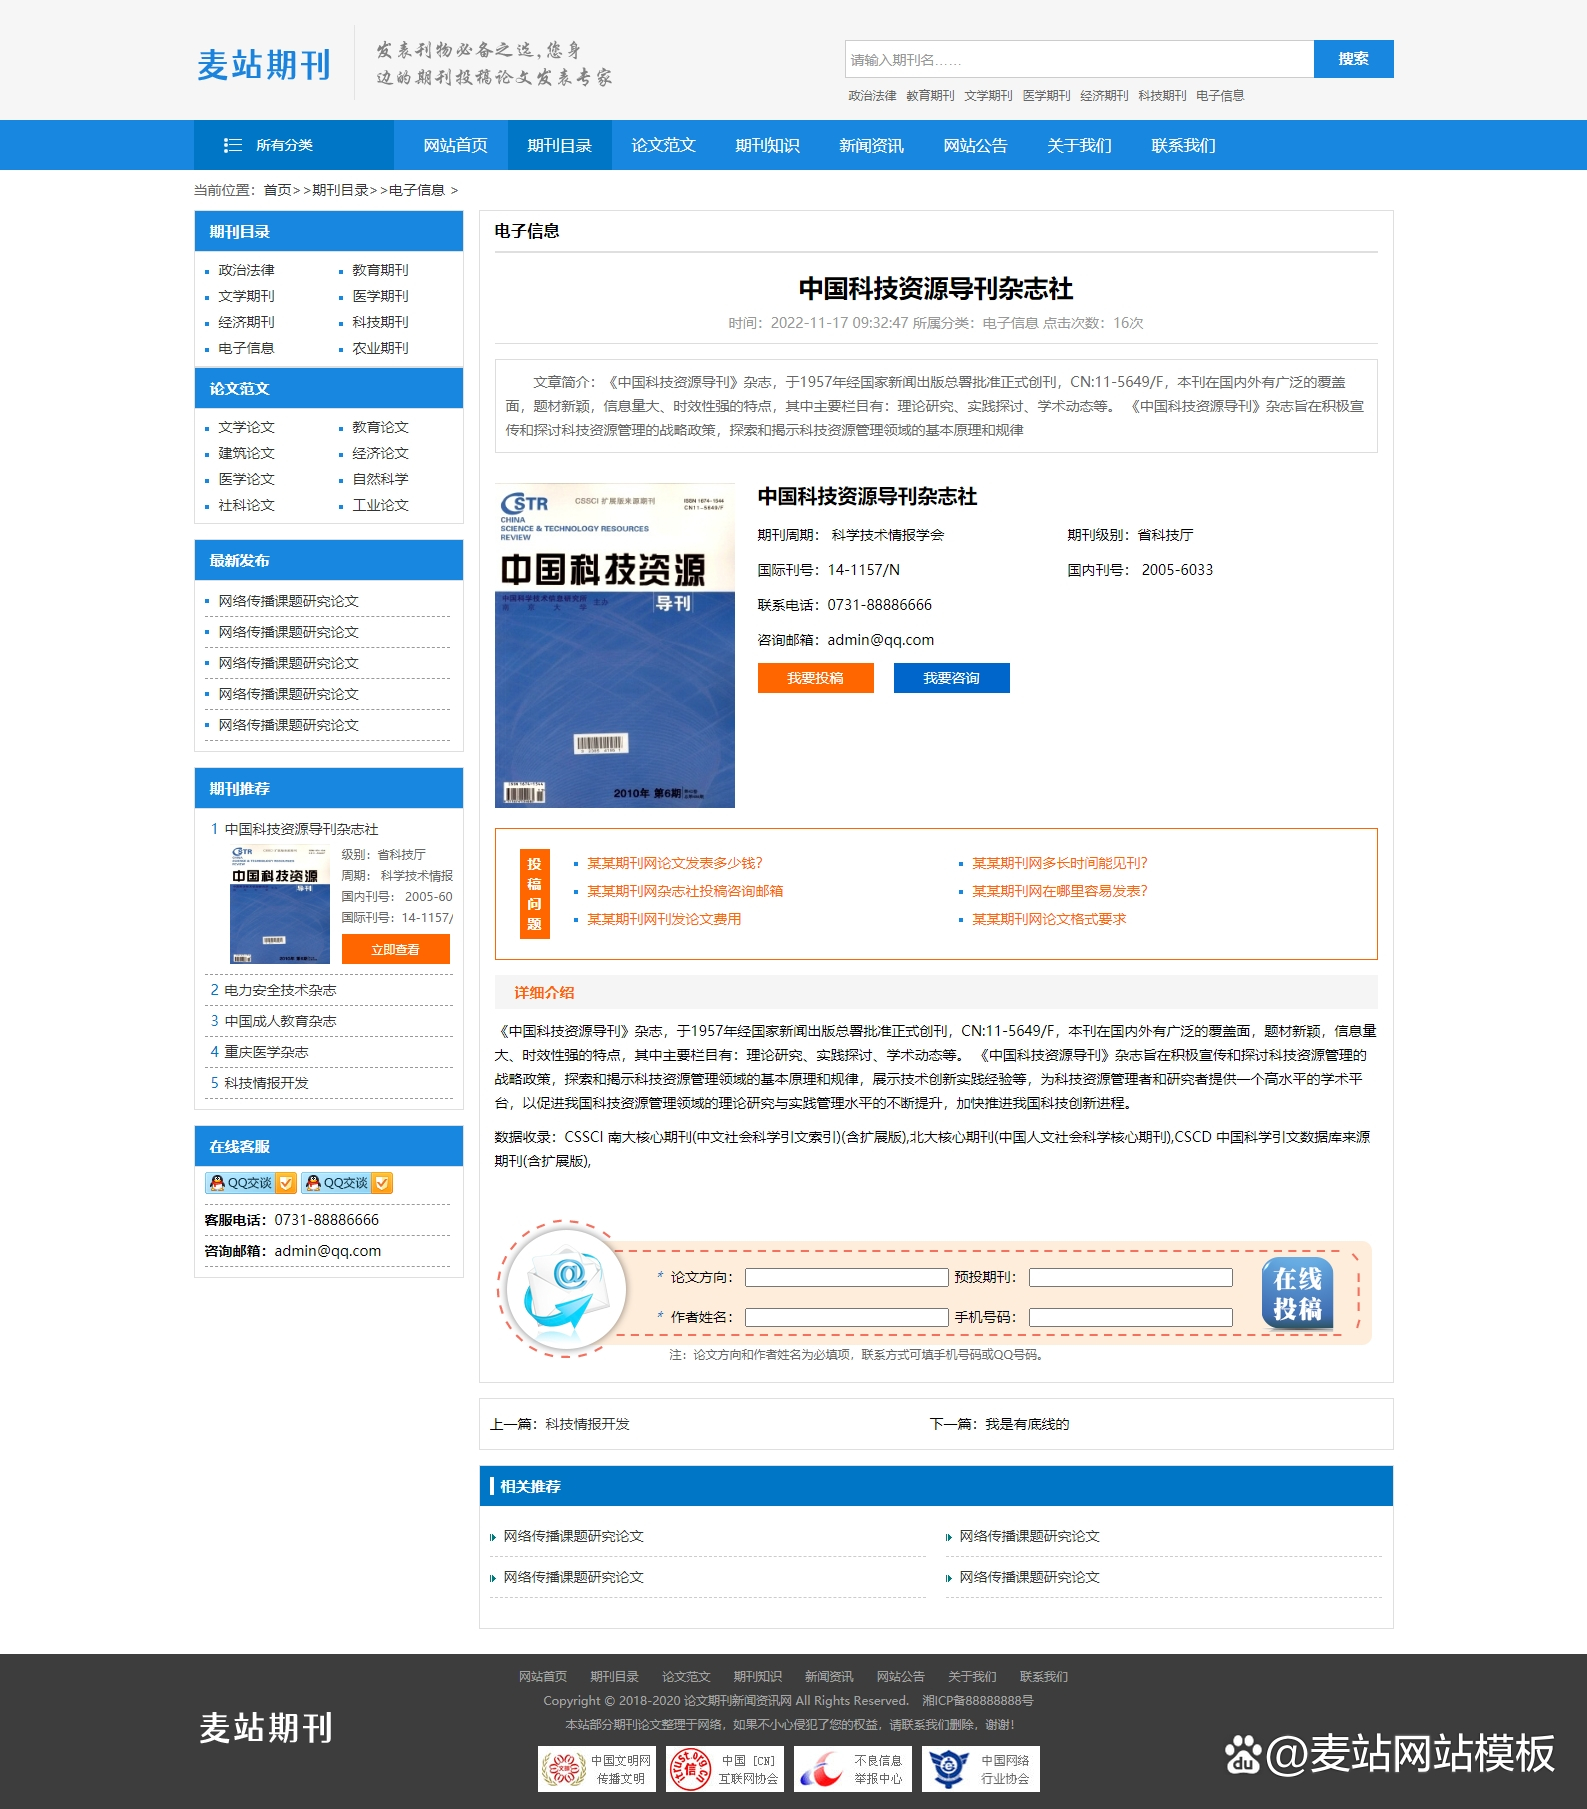Click 期刊目录 in the breadcrumb
The image size is (1587, 1809).
340,190
